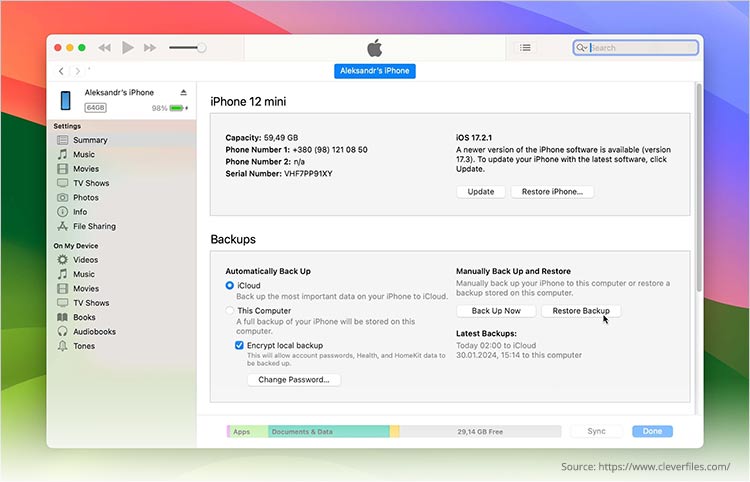Click Restore Backup button
750x482 pixels.
[581, 311]
